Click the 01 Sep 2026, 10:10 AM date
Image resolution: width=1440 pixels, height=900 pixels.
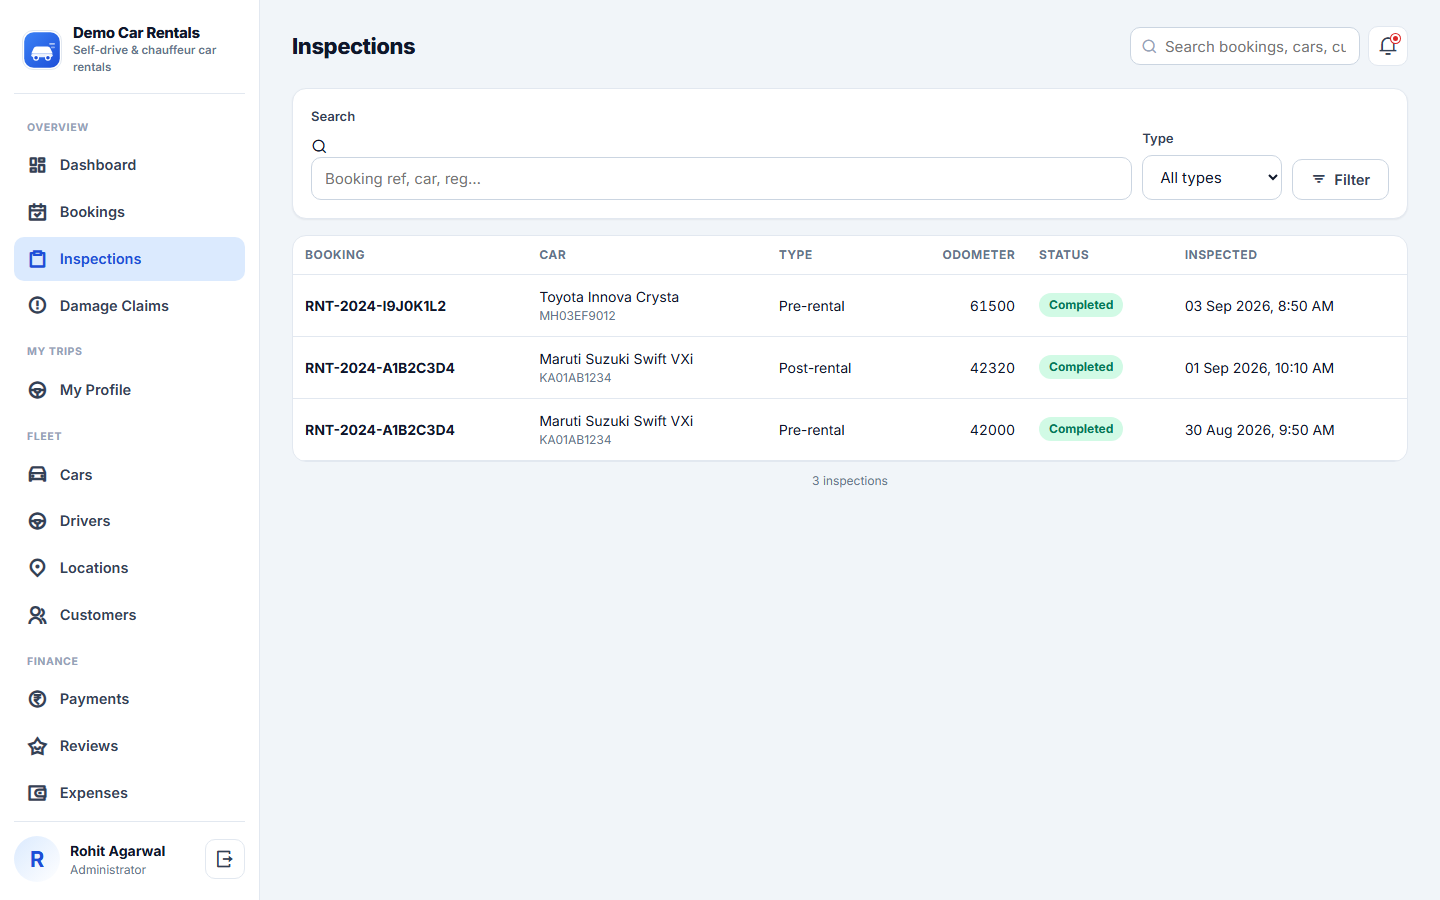coord(1259,368)
